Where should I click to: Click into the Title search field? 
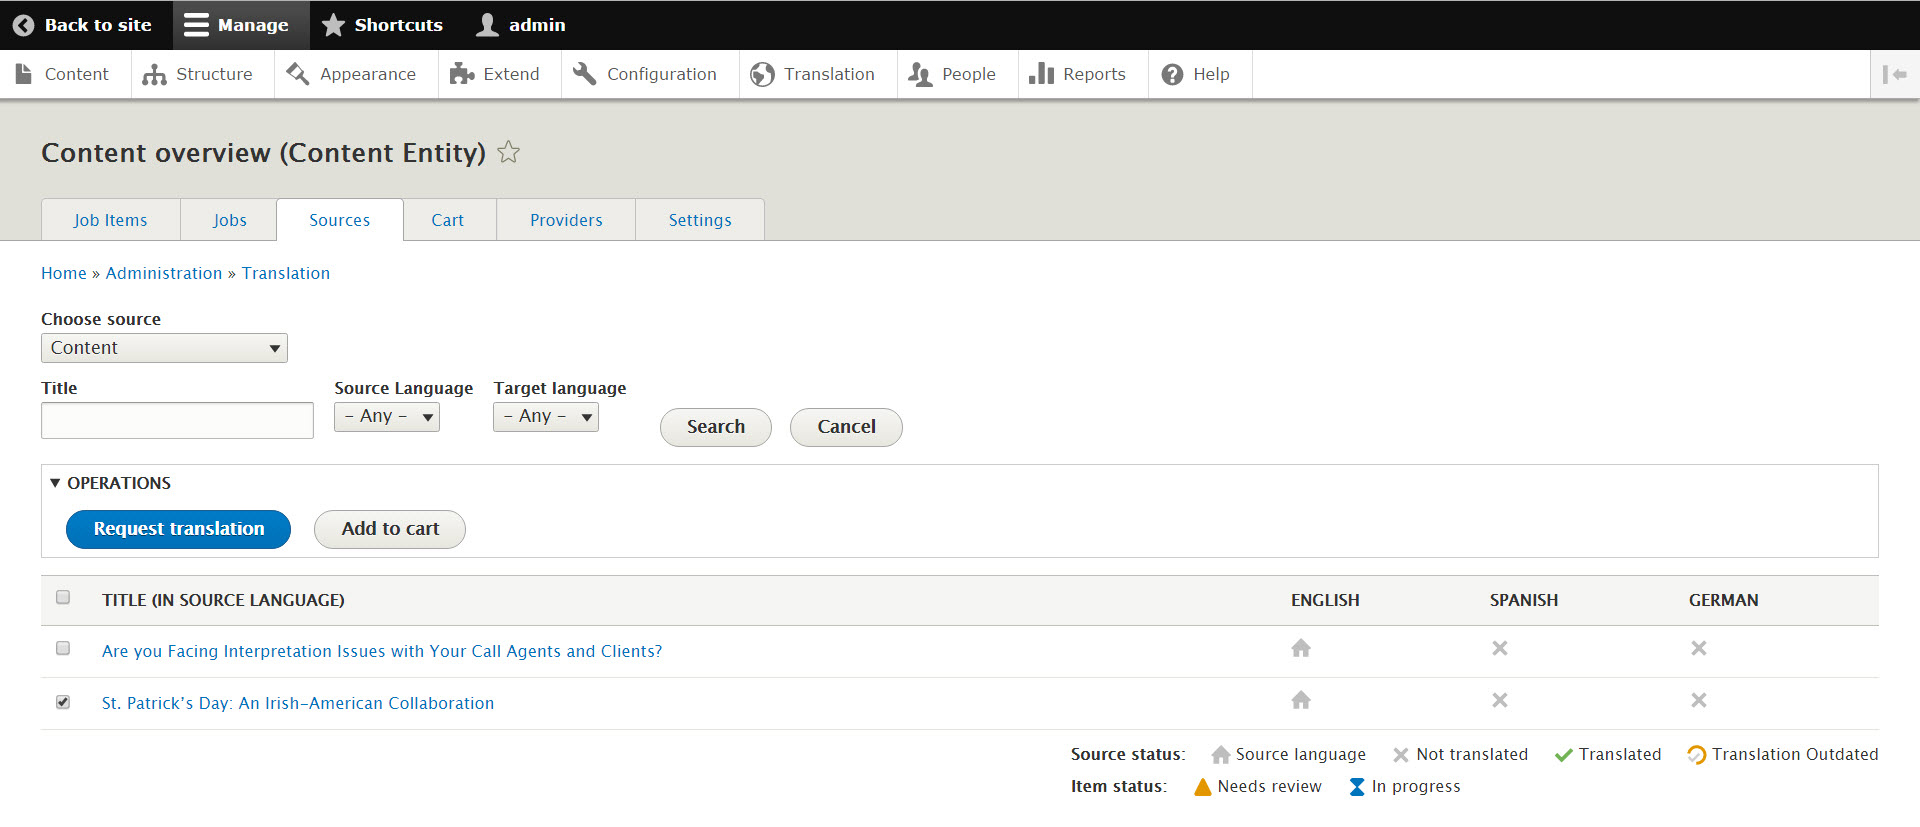[x=177, y=420]
